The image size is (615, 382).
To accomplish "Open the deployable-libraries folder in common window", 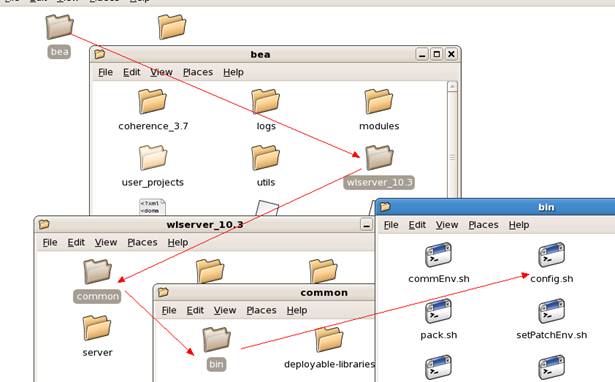I will tap(329, 339).
